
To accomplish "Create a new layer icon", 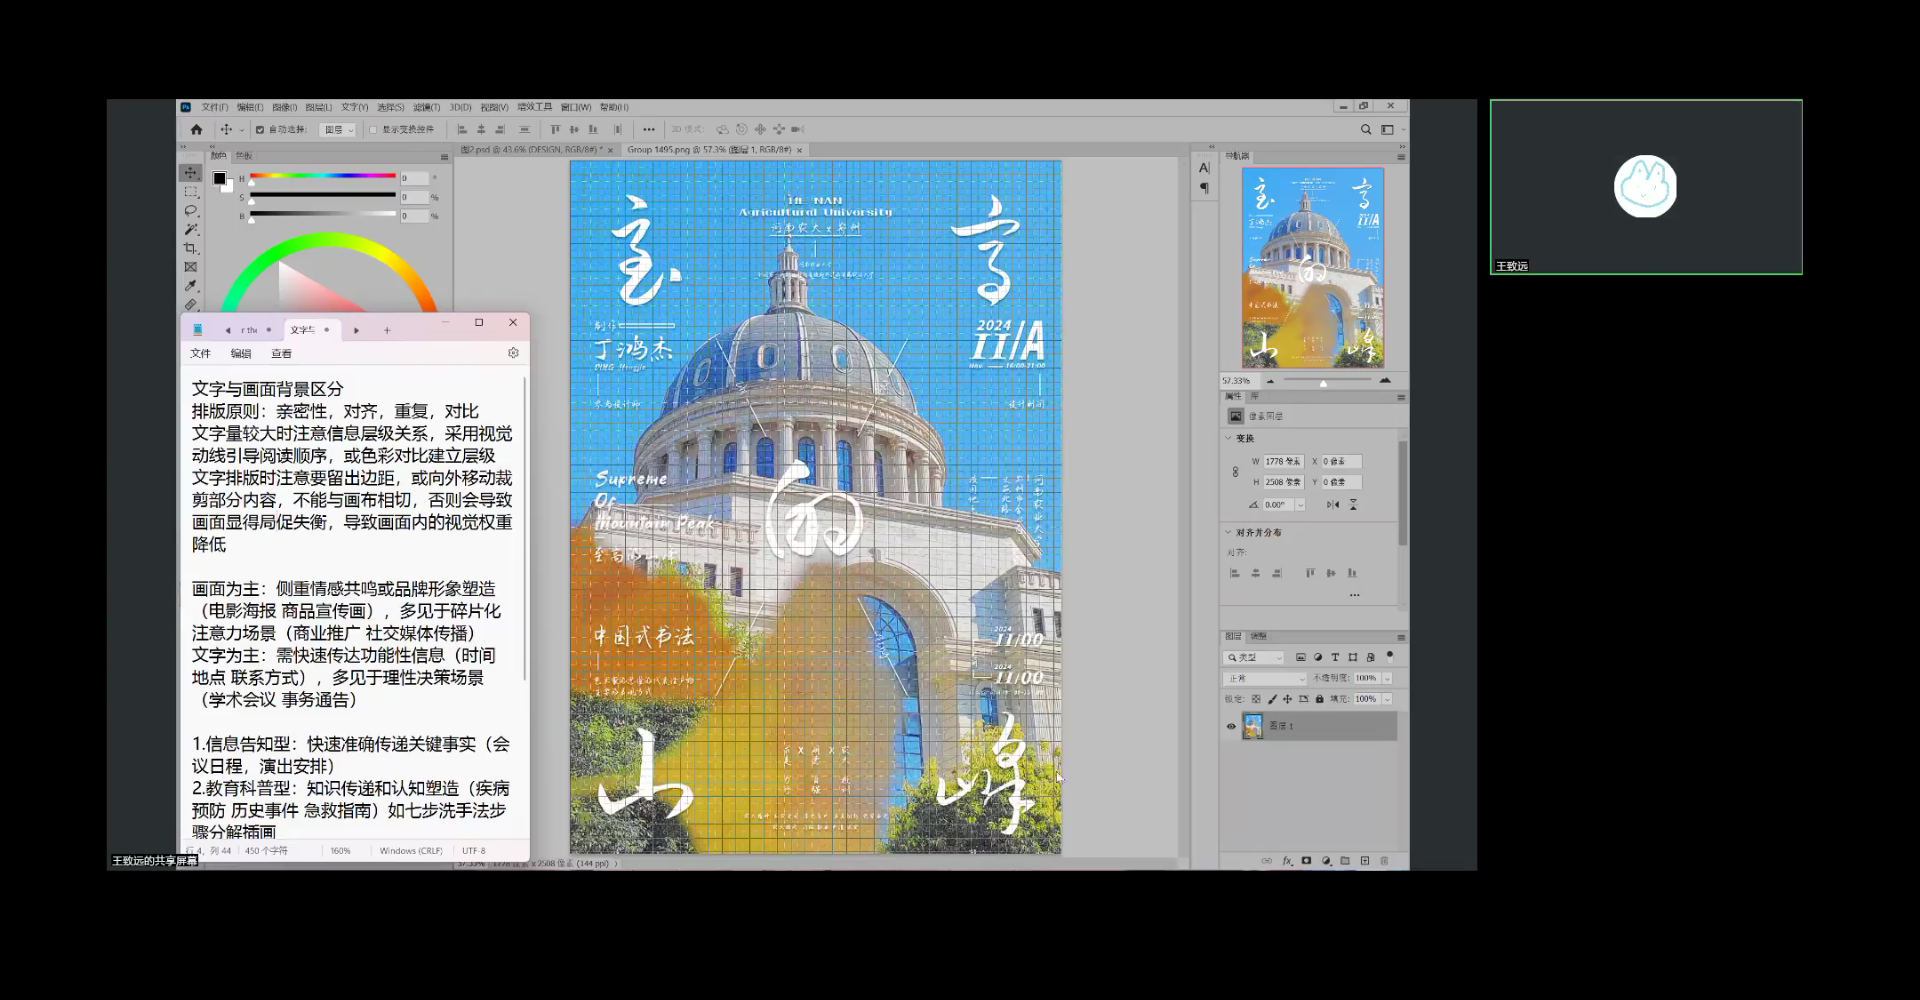I will [x=1365, y=860].
